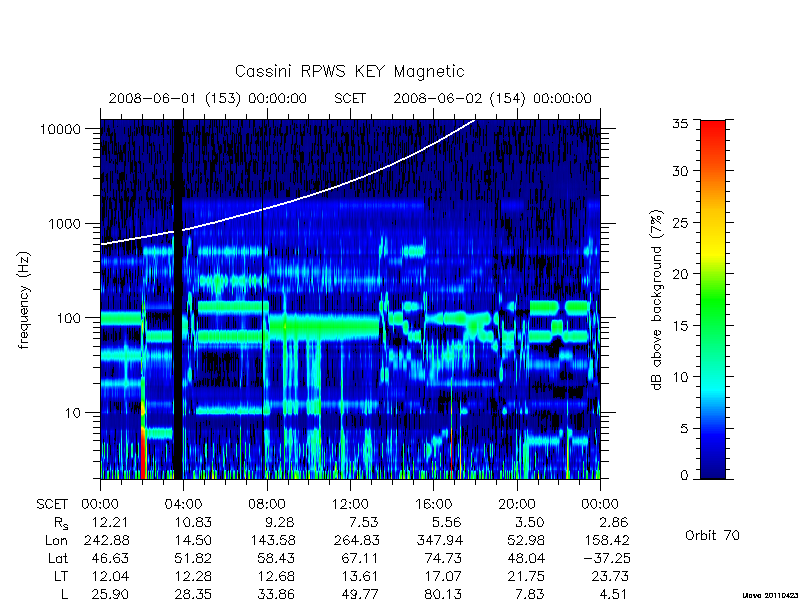Select the "5" colorbar tick label
This screenshot has width=800, height=600.
(684, 429)
